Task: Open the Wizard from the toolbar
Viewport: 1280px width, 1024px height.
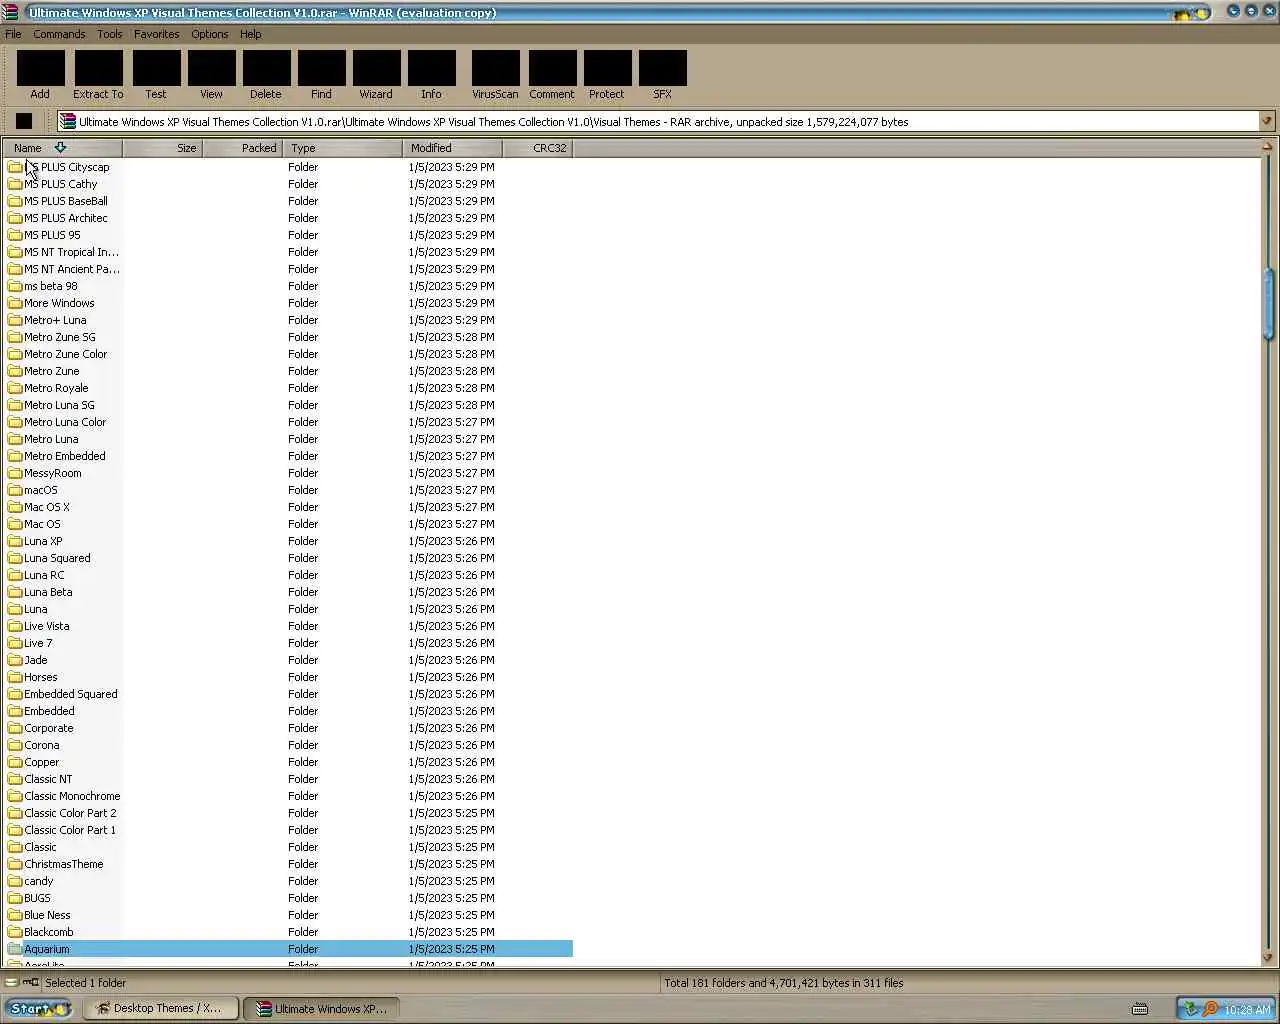Action: click(x=376, y=75)
